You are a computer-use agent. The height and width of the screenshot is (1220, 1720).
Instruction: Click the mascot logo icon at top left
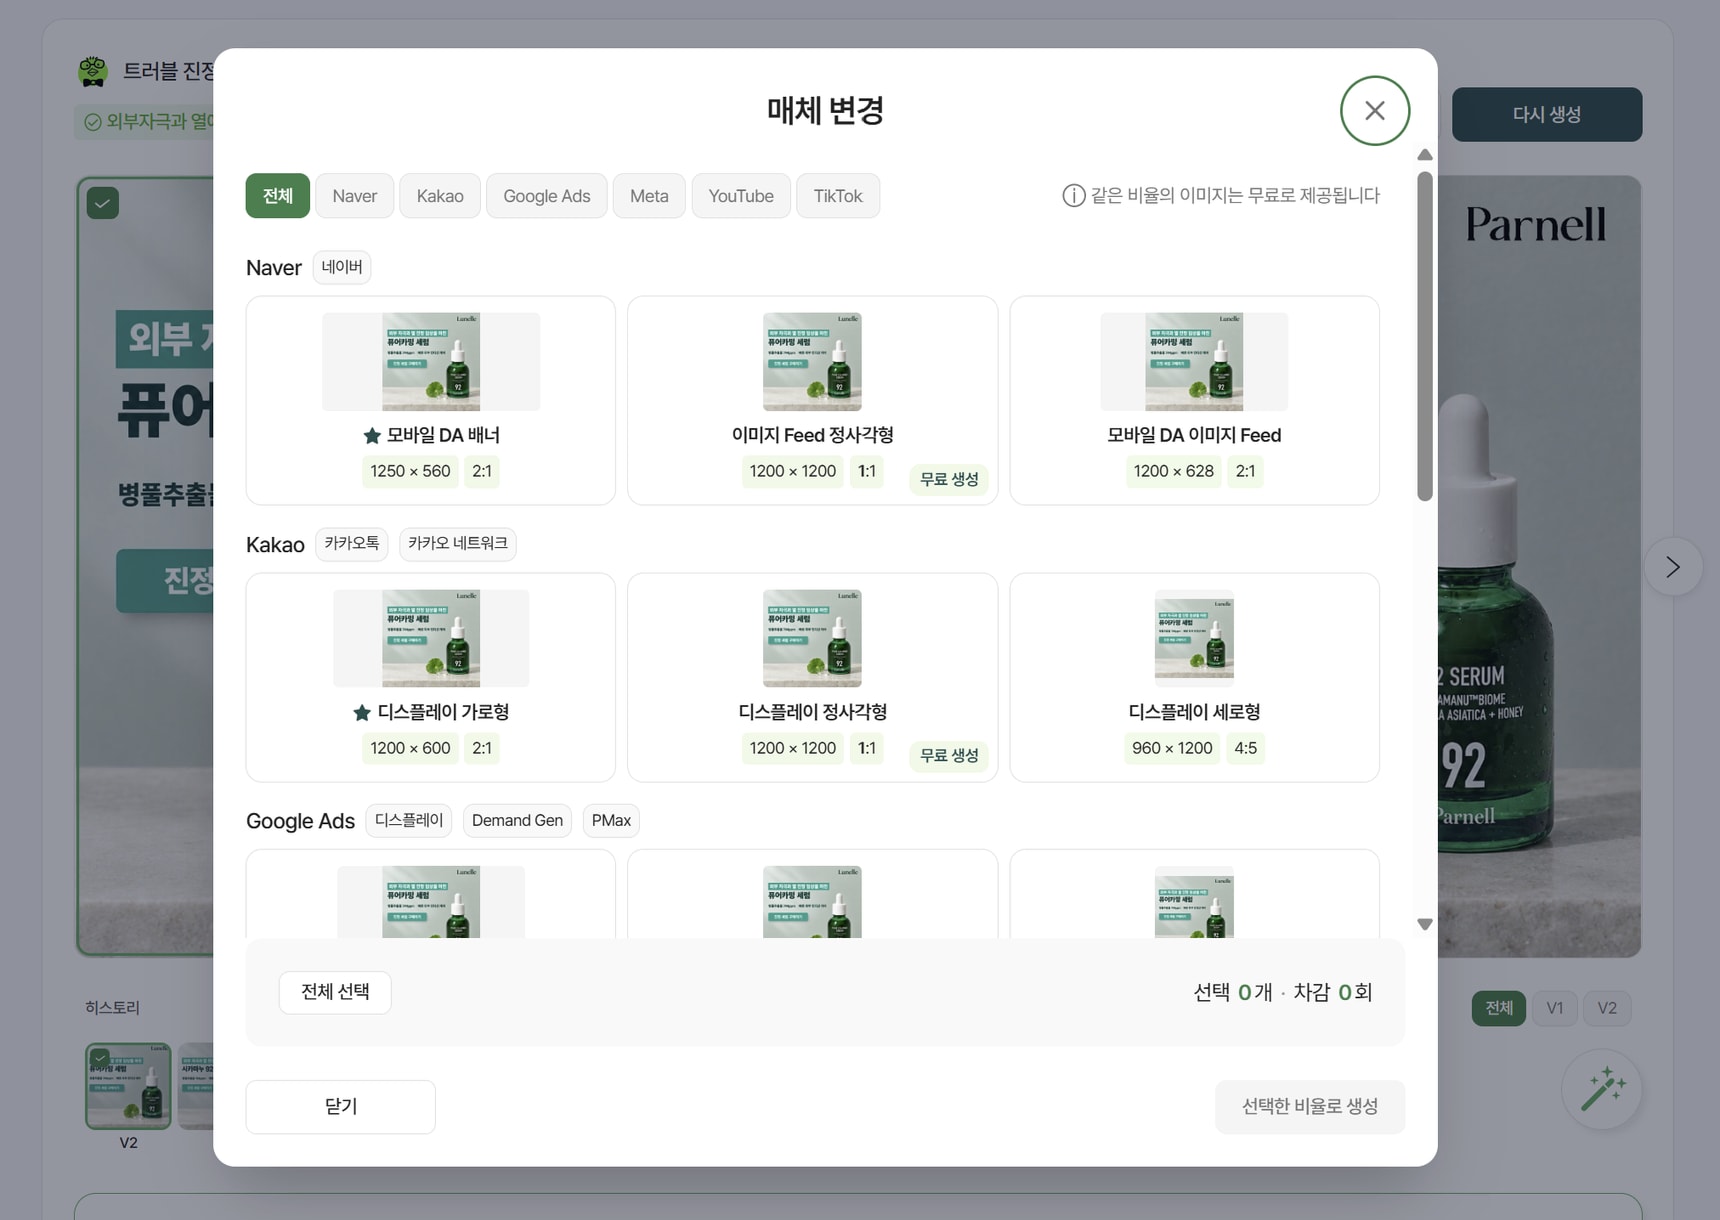click(x=93, y=71)
